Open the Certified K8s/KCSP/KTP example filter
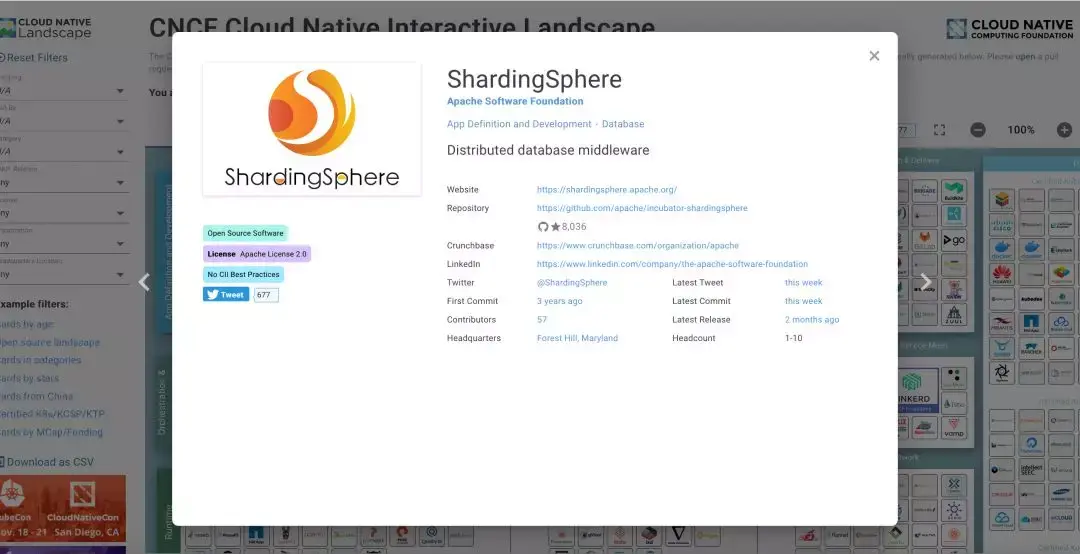This screenshot has height=554, width=1080. 52,414
